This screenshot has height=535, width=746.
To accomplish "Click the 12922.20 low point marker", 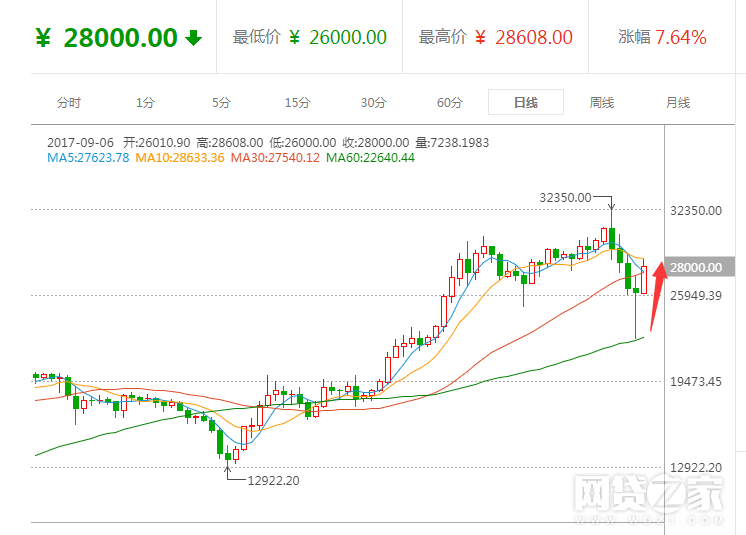I will tap(273, 480).
